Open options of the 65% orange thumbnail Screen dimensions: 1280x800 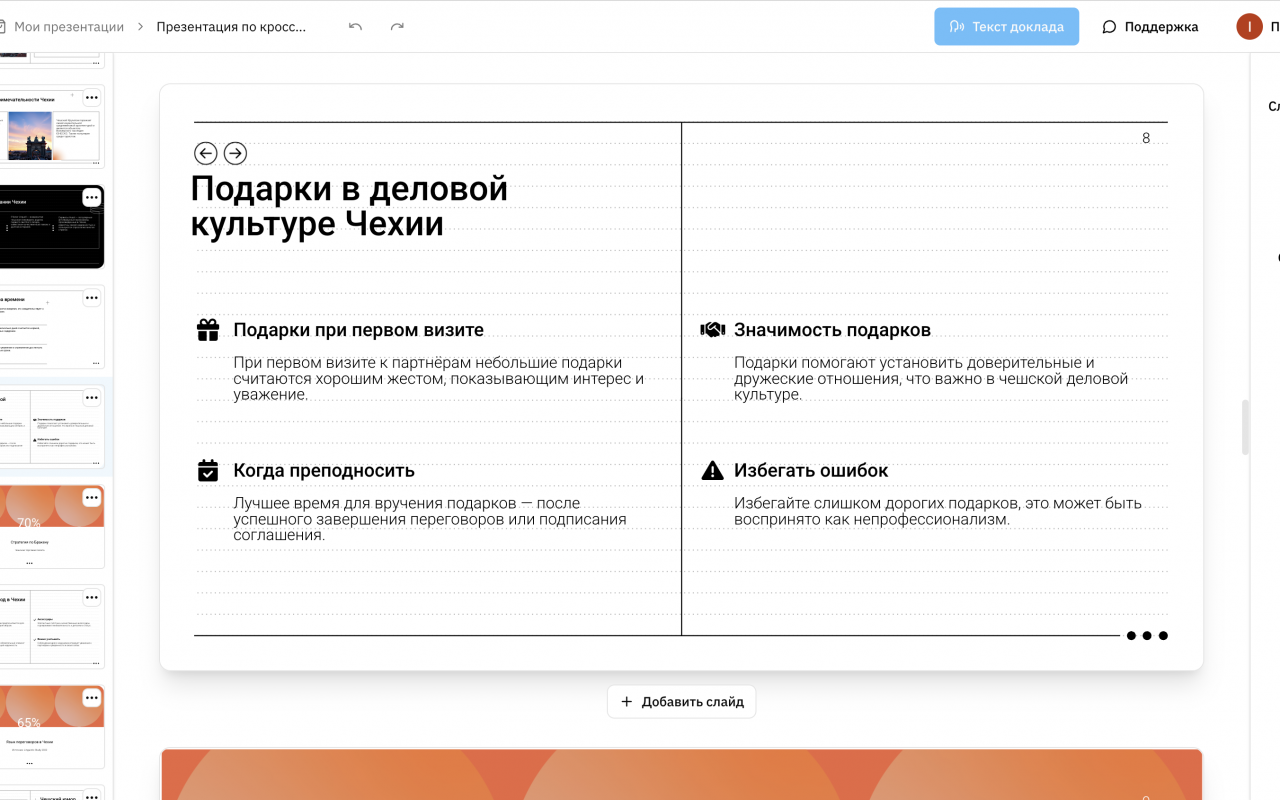pyautogui.click(x=92, y=697)
